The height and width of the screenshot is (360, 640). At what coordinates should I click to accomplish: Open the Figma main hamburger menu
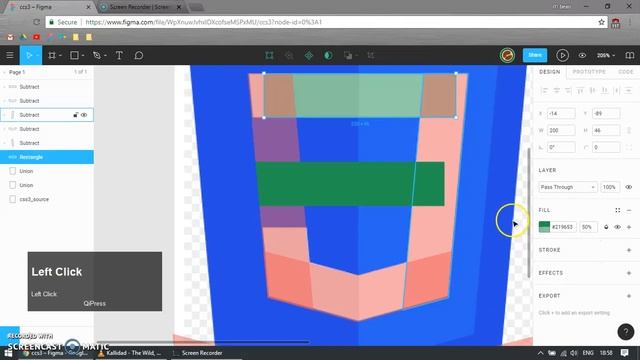coord(10,55)
